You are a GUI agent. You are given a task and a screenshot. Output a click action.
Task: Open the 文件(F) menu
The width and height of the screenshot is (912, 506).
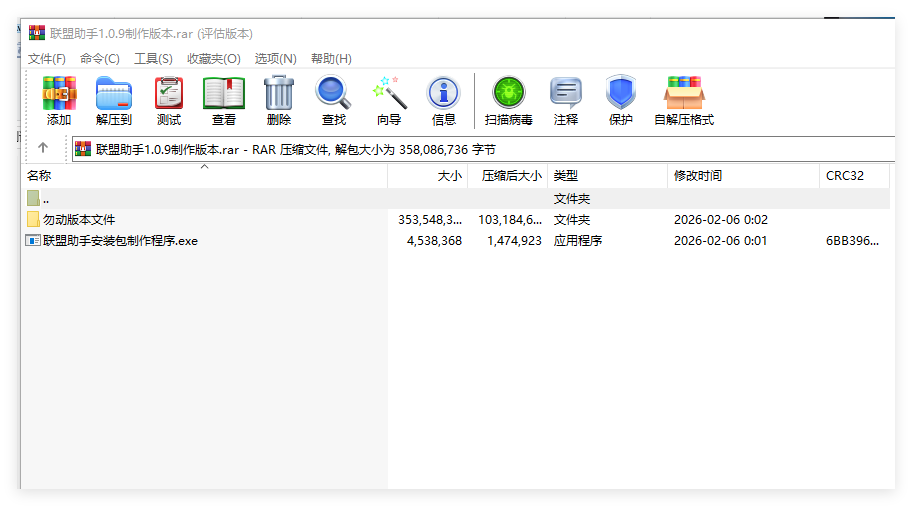pos(47,59)
